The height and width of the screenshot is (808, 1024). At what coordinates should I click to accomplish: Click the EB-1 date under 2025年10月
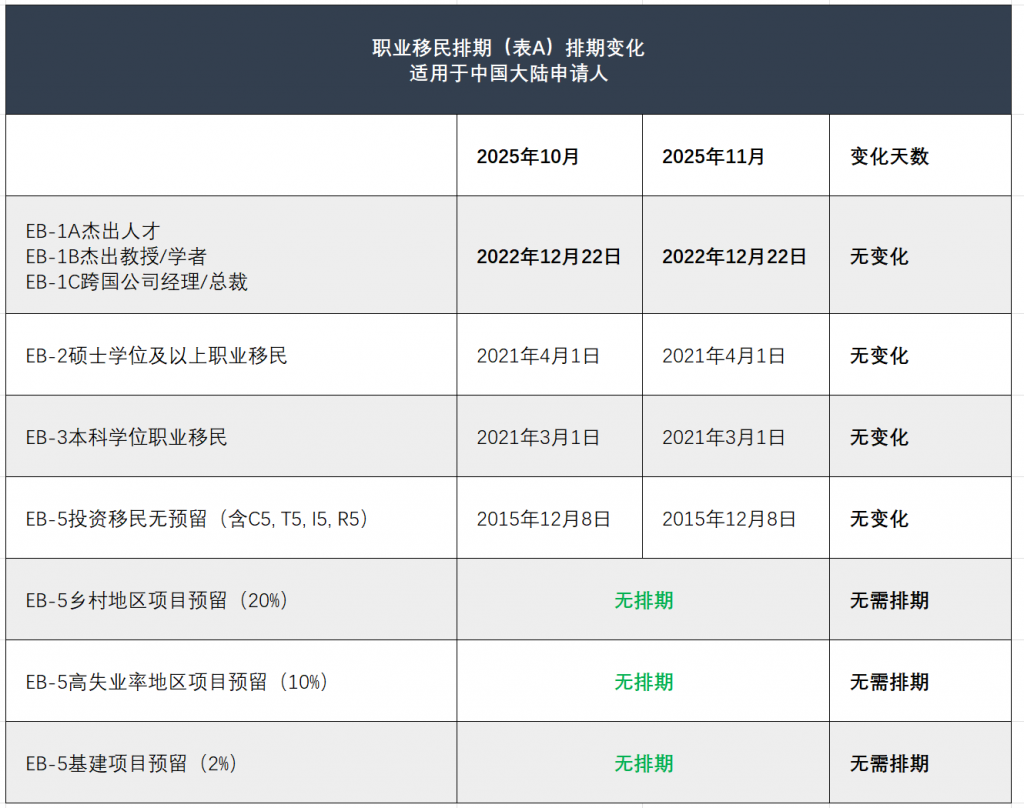548,257
